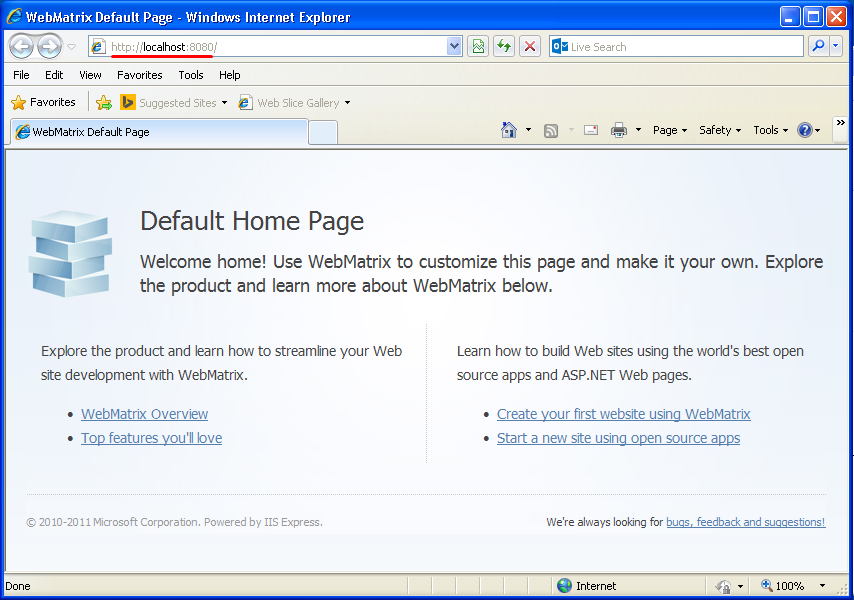Open the Tools command bar menu
The height and width of the screenshot is (600, 854).
pyautogui.click(x=771, y=130)
